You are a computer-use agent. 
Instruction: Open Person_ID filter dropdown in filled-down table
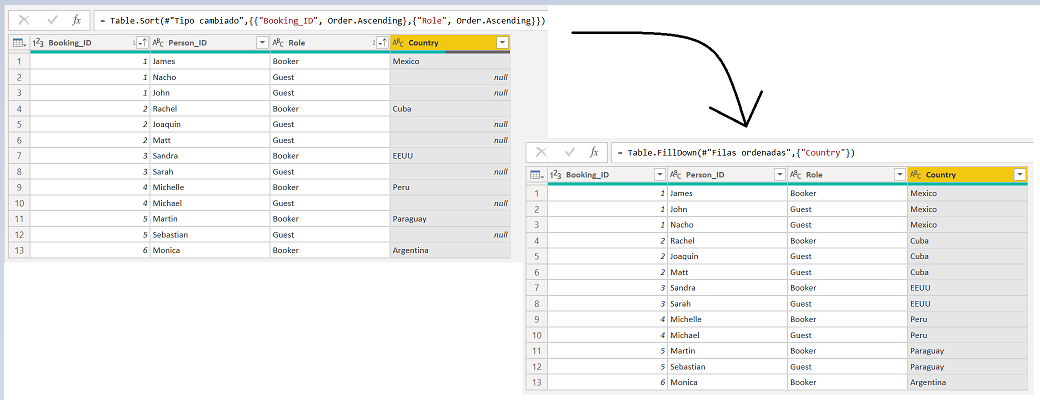click(x=779, y=174)
